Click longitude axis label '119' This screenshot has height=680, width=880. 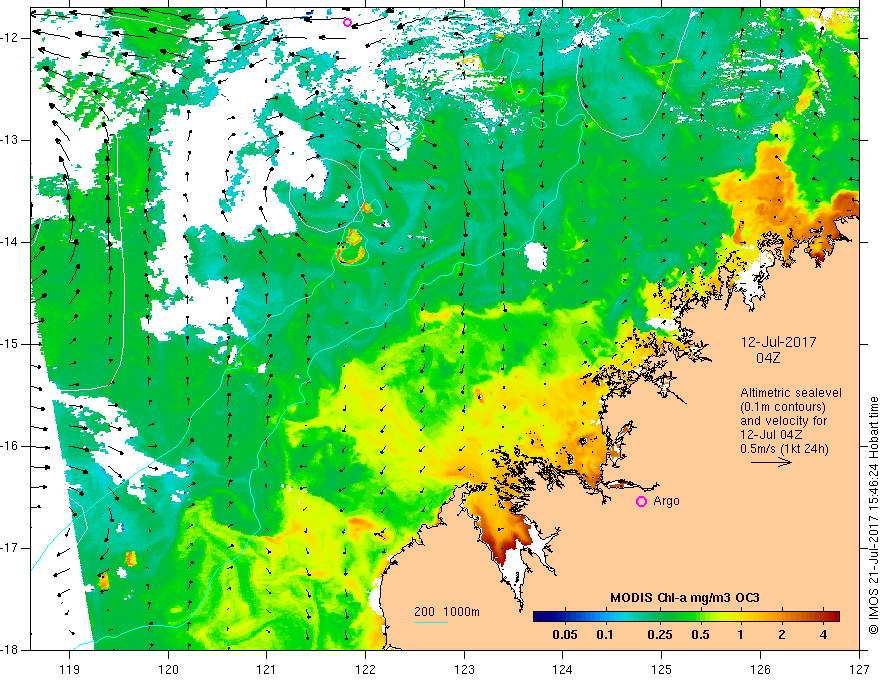click(x=70, y=669)
